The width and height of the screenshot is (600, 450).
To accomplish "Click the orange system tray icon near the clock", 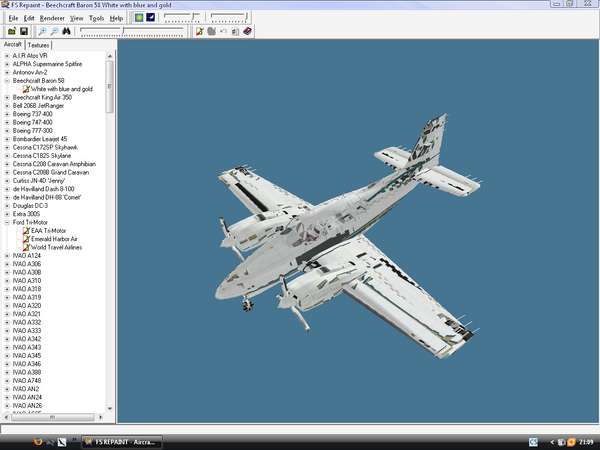I will pos(571,442).
